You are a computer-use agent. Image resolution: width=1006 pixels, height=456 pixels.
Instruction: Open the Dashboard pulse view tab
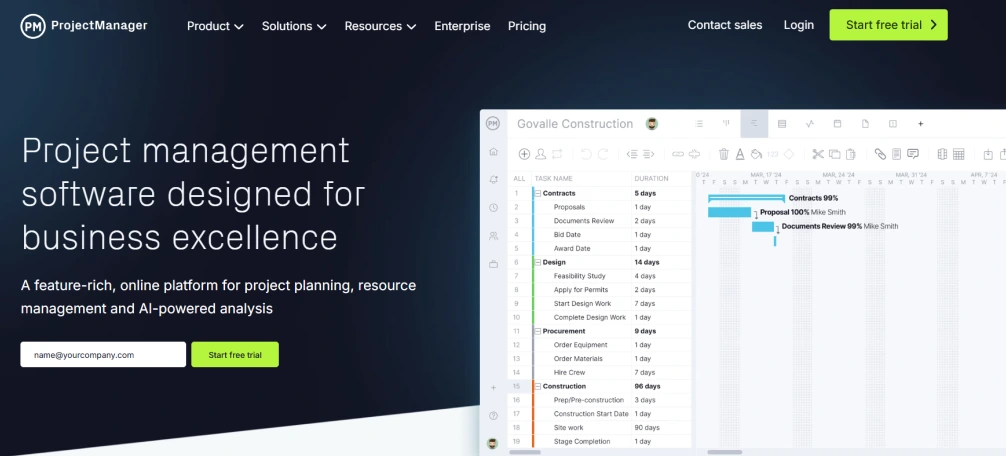point(810,124)
